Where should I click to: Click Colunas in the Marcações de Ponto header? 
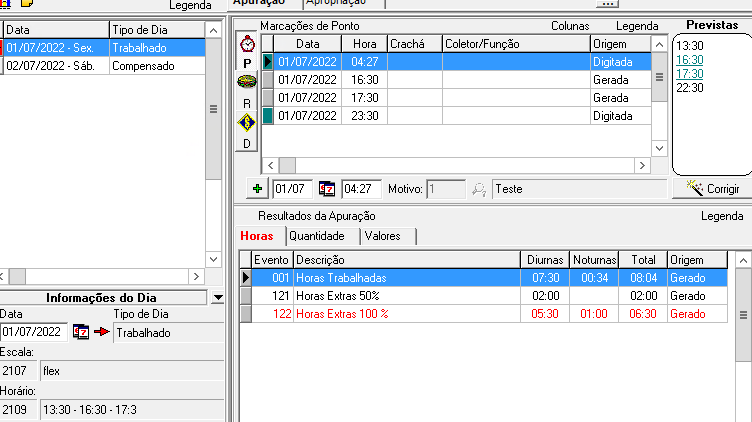click(571, 25)
